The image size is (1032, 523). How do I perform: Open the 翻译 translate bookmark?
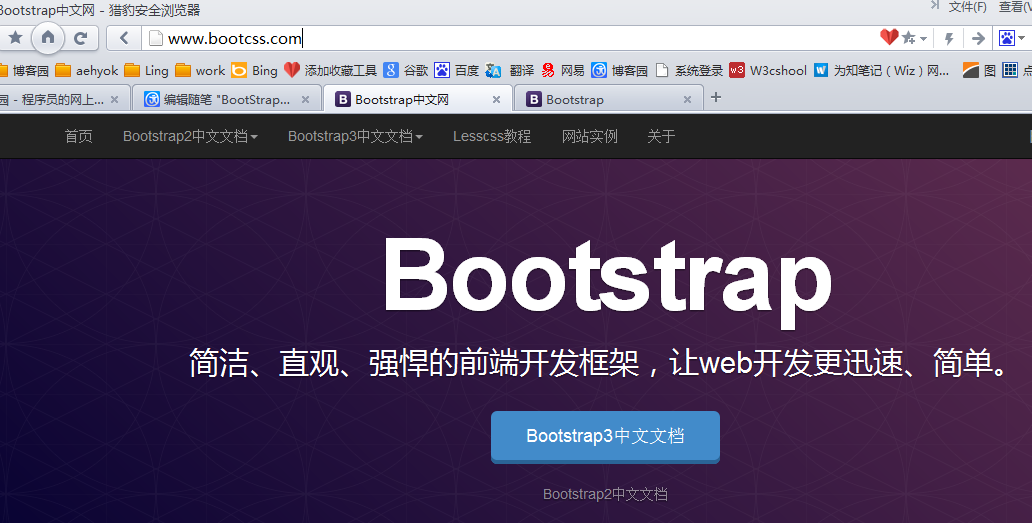pyautogui.click(x=510, y=70)
